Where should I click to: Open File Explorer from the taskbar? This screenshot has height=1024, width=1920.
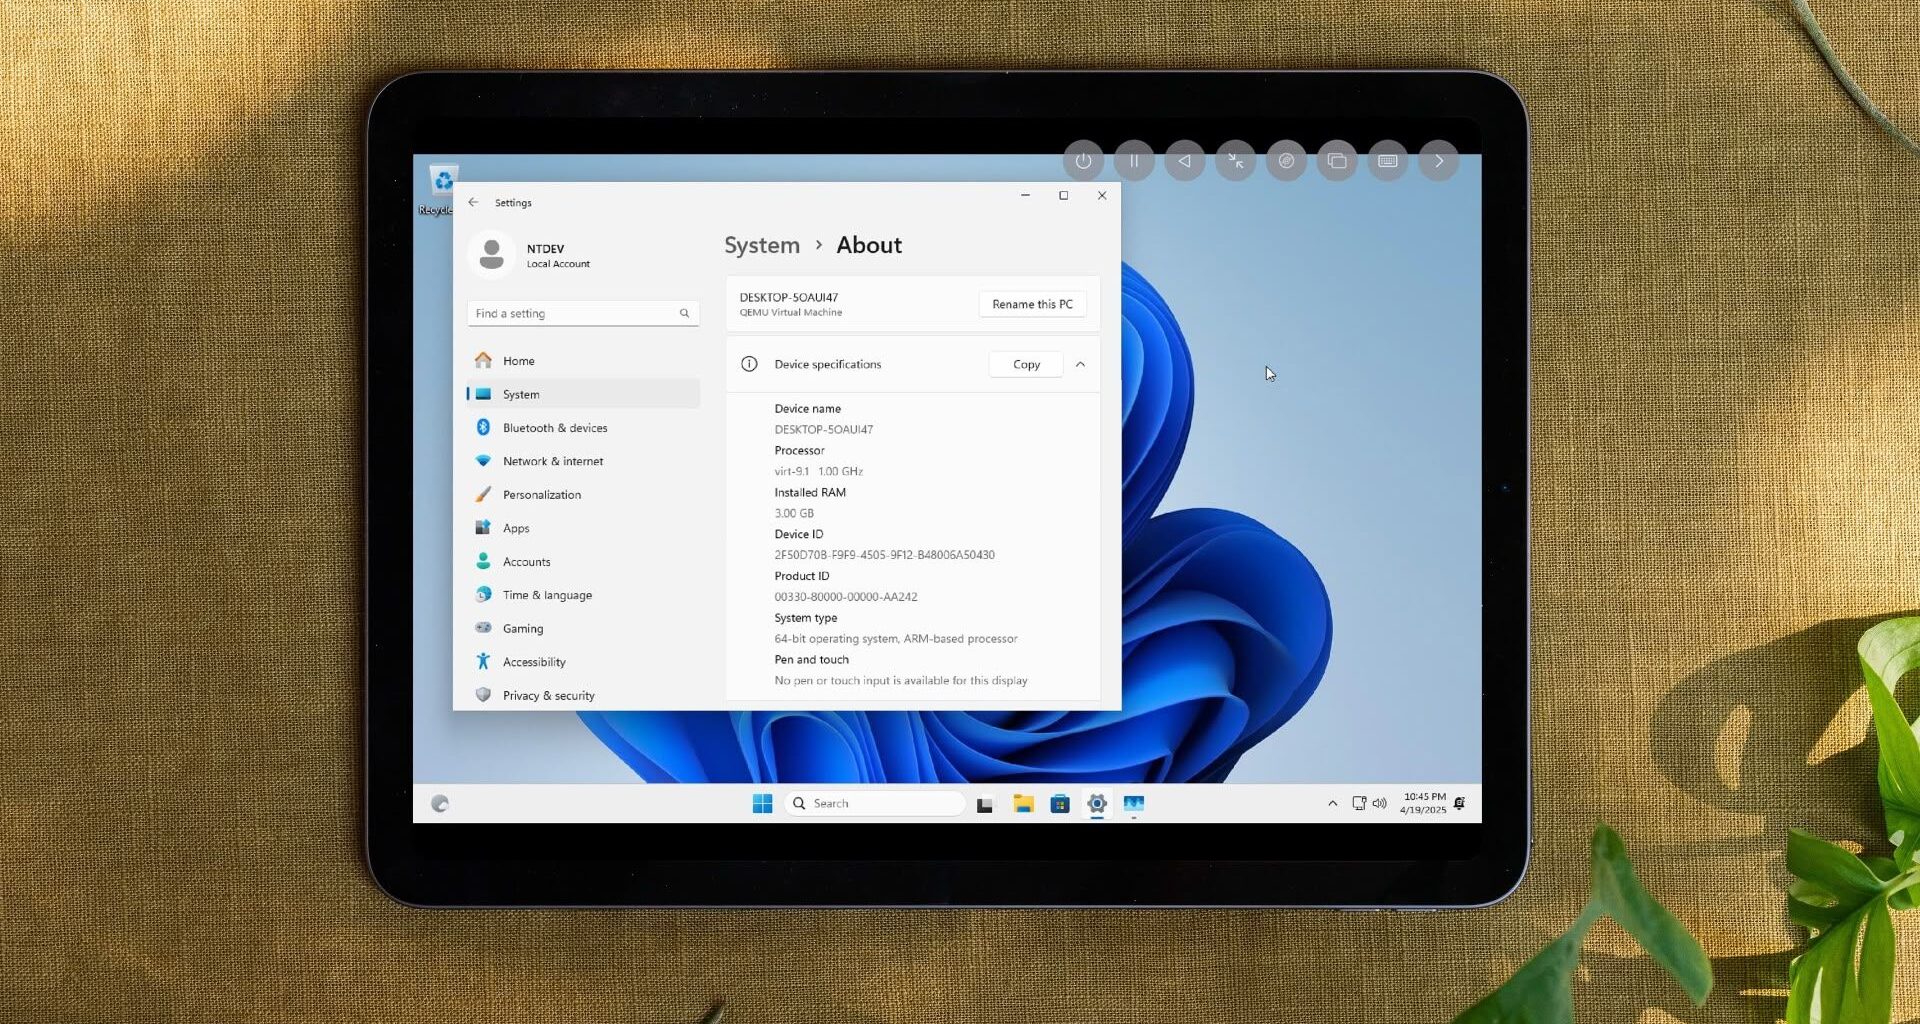point(1023,804)
